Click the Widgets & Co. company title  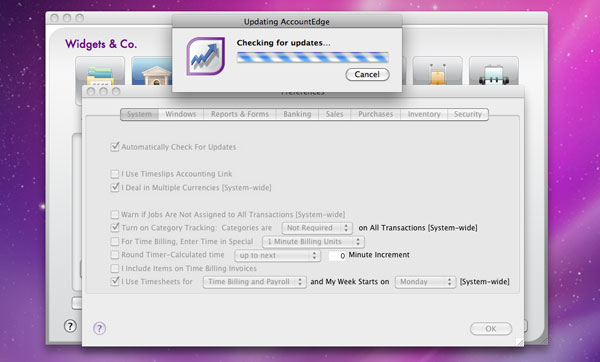pyautogui.click(x=101, y=44)
